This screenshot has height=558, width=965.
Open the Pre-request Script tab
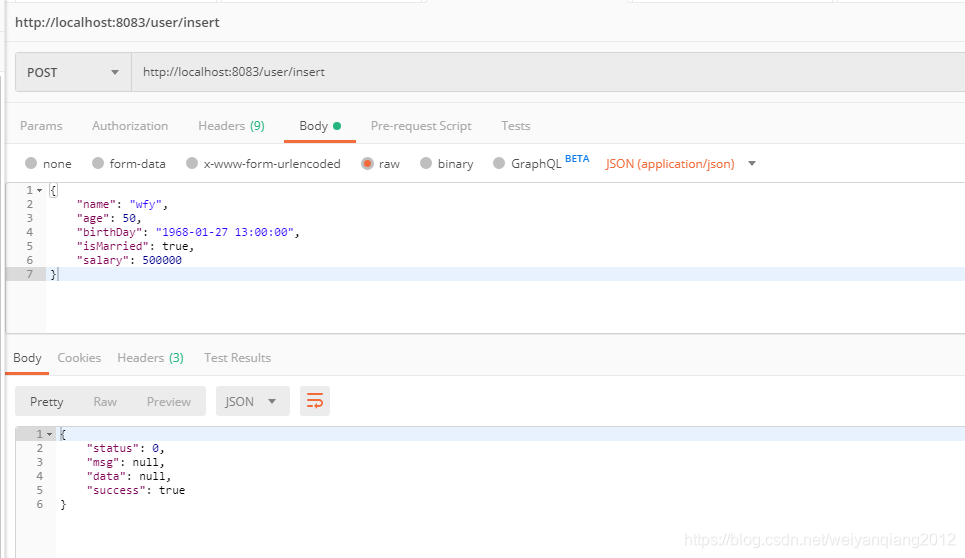[x=421, y=126]
